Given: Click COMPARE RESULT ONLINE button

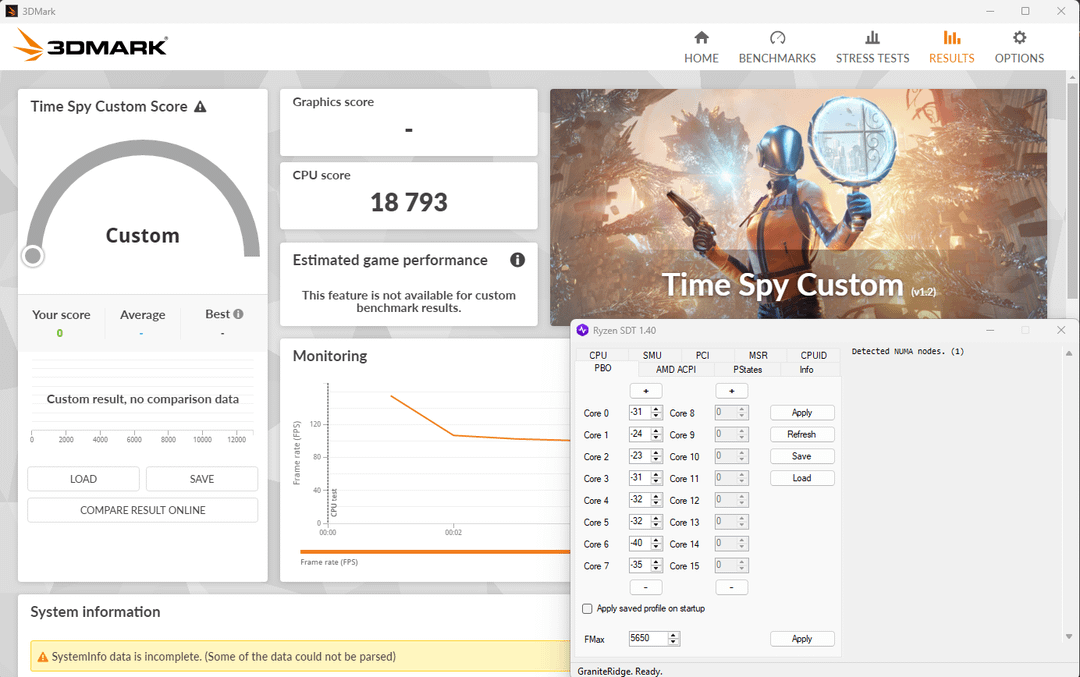Looking at the screenshot, I should (x=142, y=510).
